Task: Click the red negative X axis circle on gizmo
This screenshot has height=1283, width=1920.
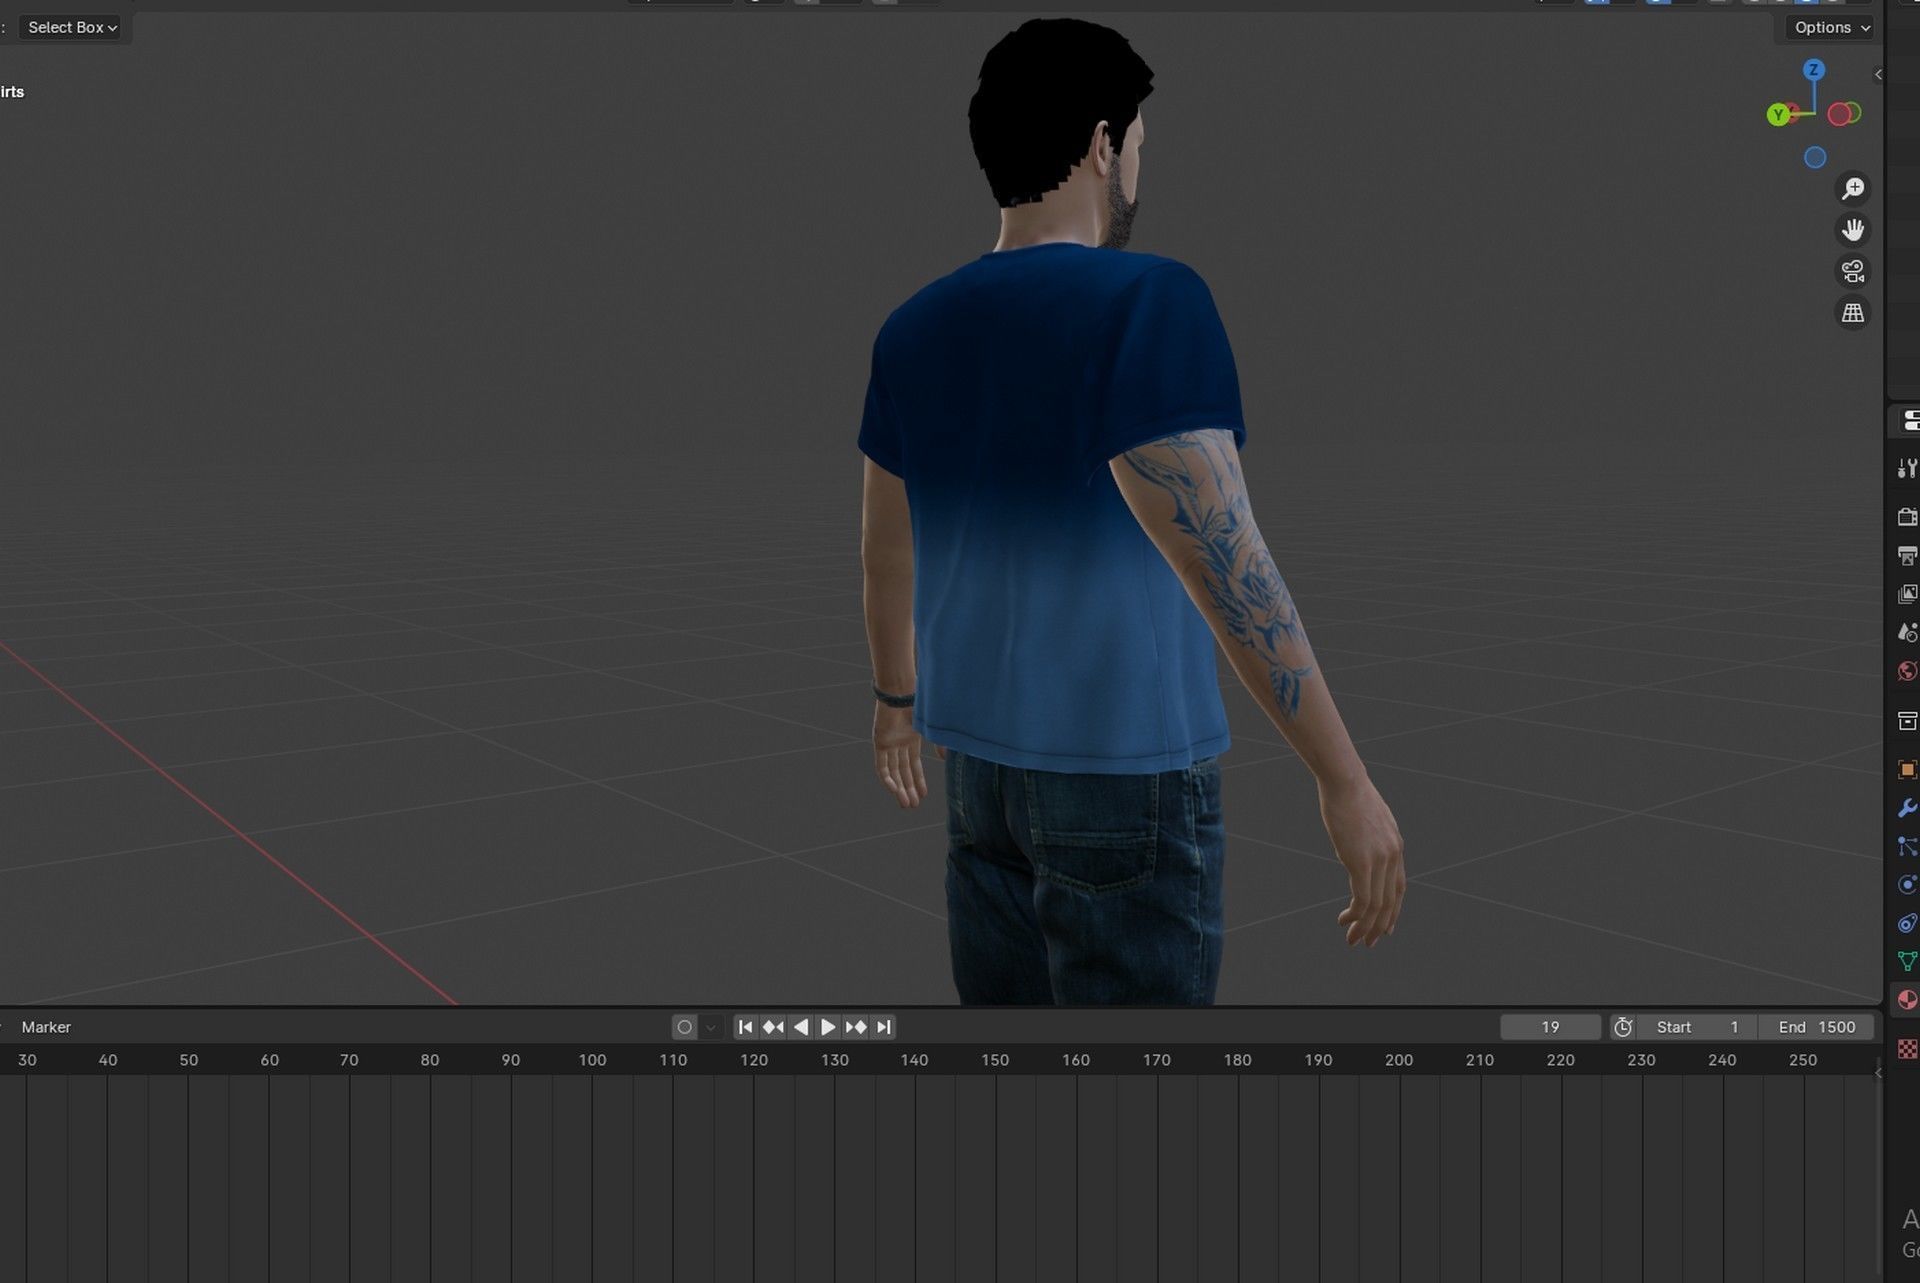Action: tap(1839, 114)
